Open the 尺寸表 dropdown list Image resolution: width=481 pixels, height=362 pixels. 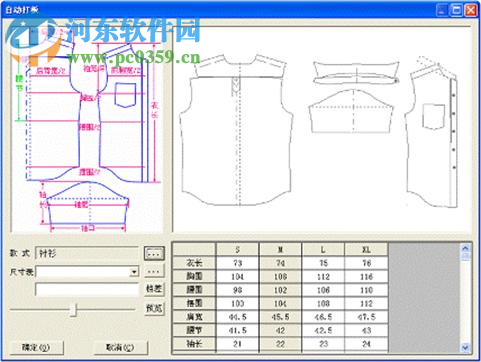point(134,272)
